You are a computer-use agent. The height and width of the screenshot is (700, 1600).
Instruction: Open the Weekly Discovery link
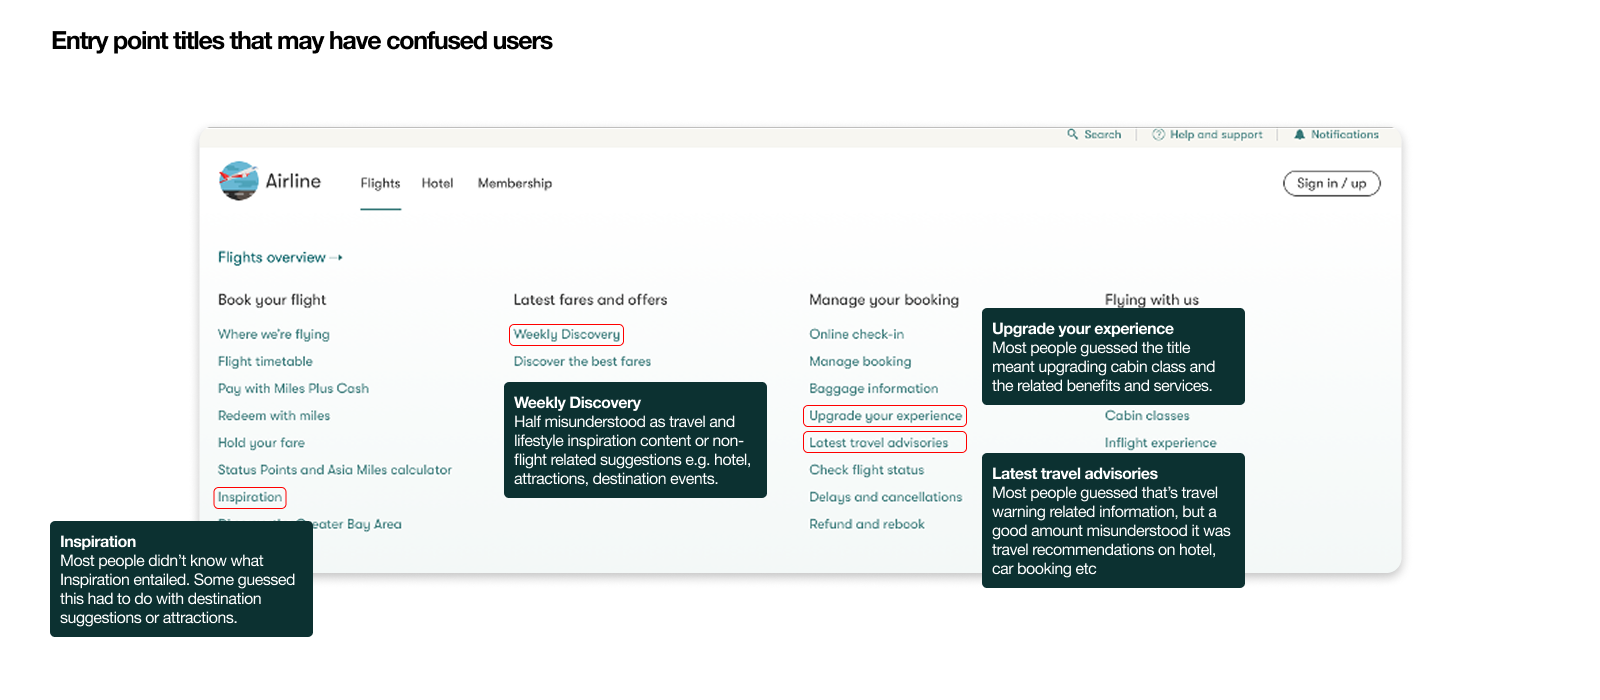tap(567, 334)
